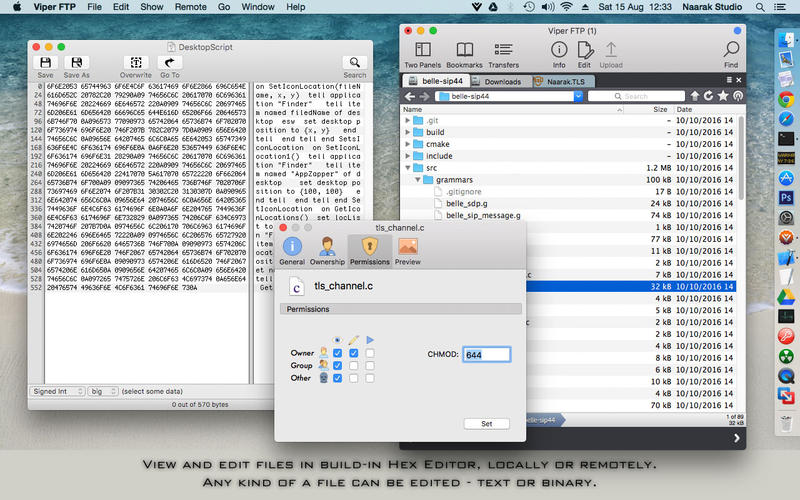Open Photoshop from the Dock
Viewport: 800px width, 500px height.
coord(786,197)
